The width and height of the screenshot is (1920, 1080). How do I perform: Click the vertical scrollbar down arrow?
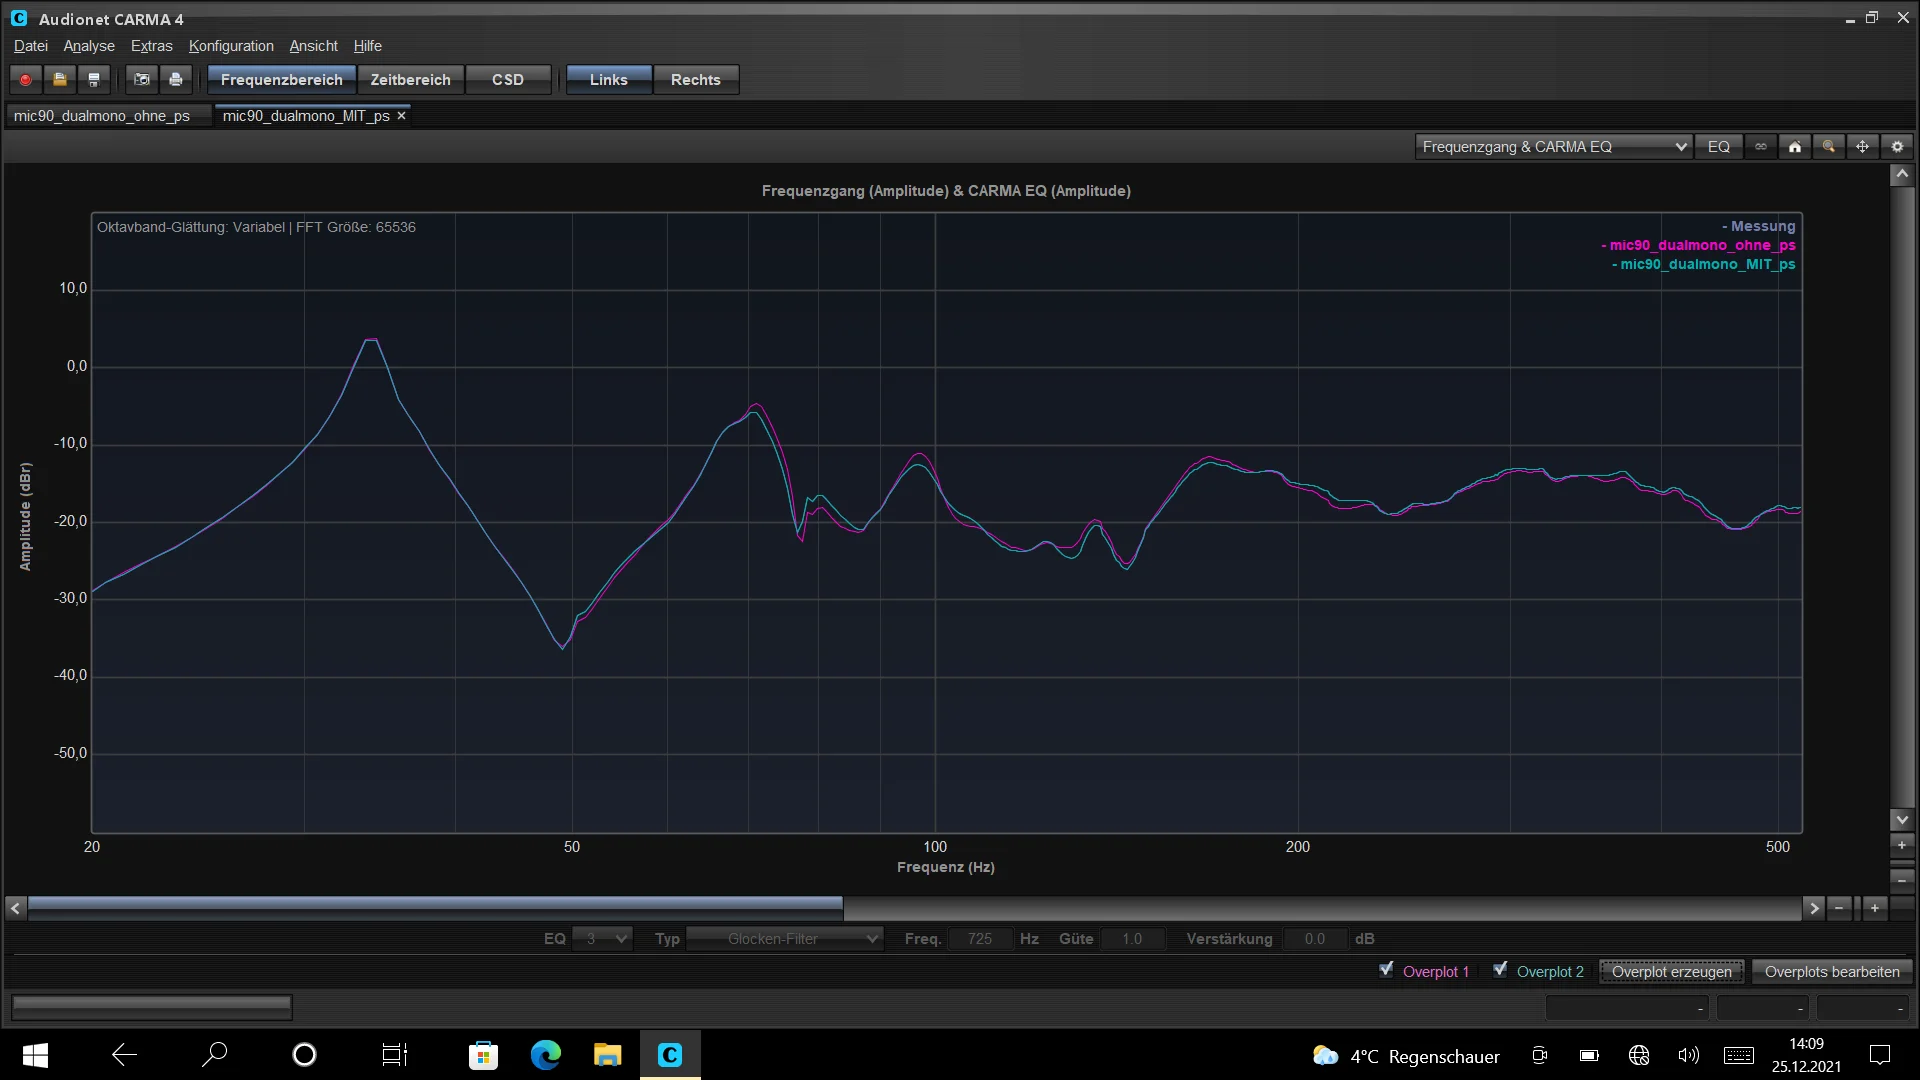point(1902,820)
